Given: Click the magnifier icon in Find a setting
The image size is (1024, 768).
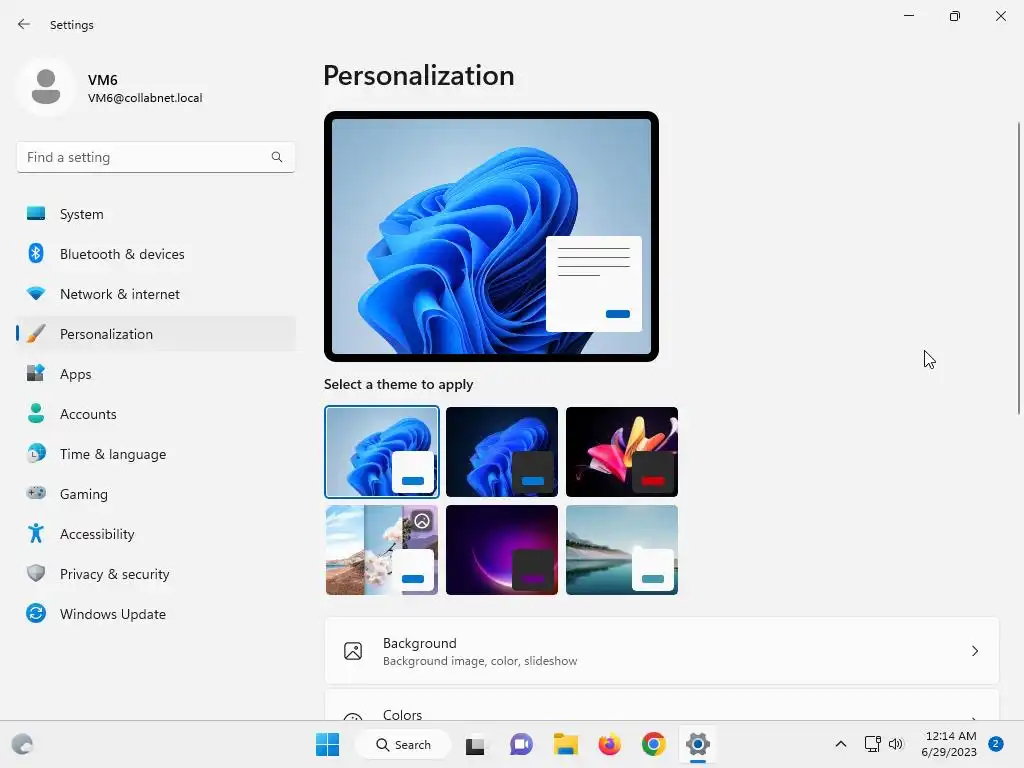Looking at the screenshot, I should [277, 157].
